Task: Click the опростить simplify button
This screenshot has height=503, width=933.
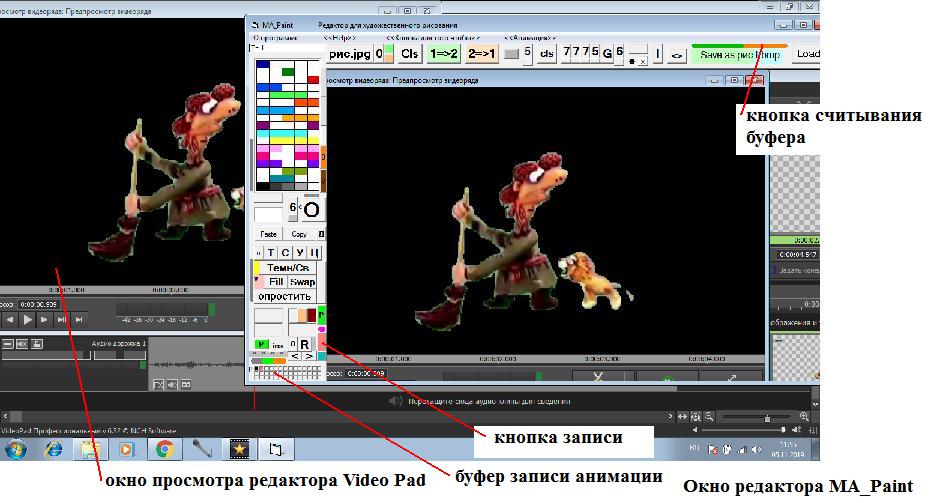Action: pyautogui.click(x=284, y=296)
